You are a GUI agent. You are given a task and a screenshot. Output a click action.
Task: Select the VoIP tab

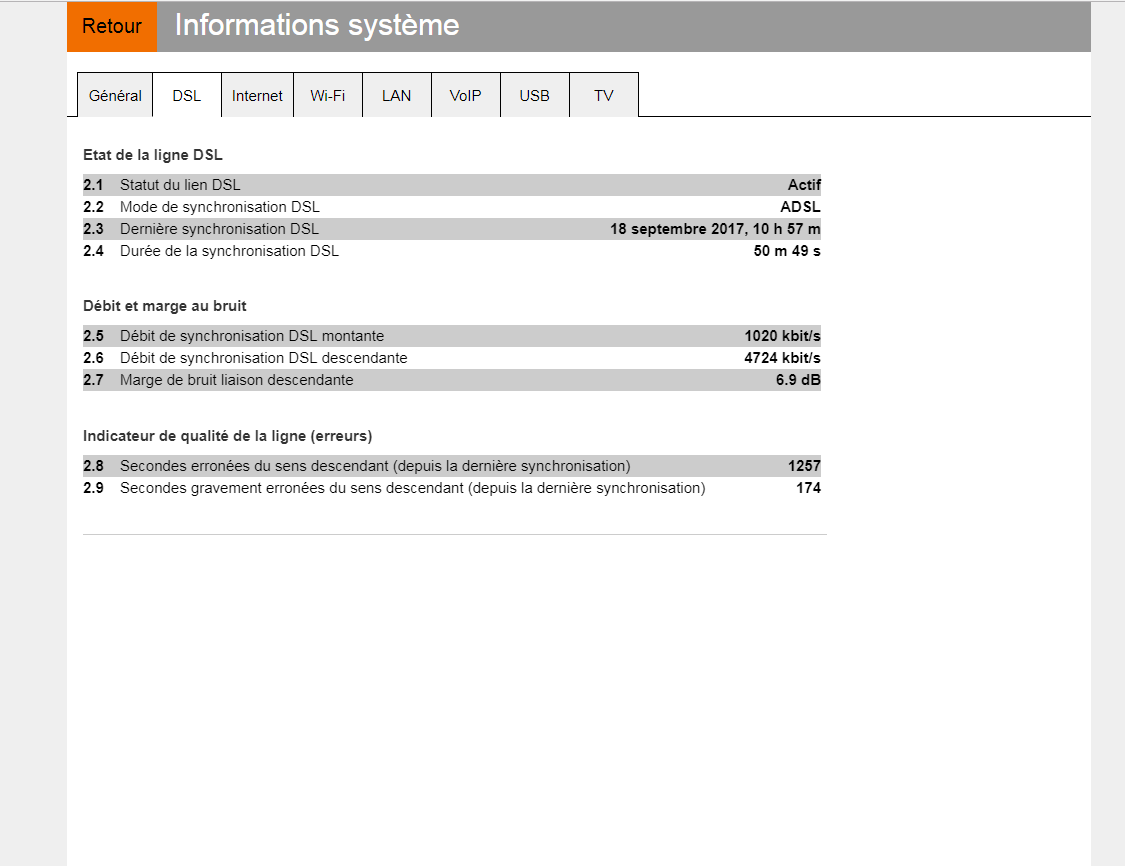(x=465, y=95)
